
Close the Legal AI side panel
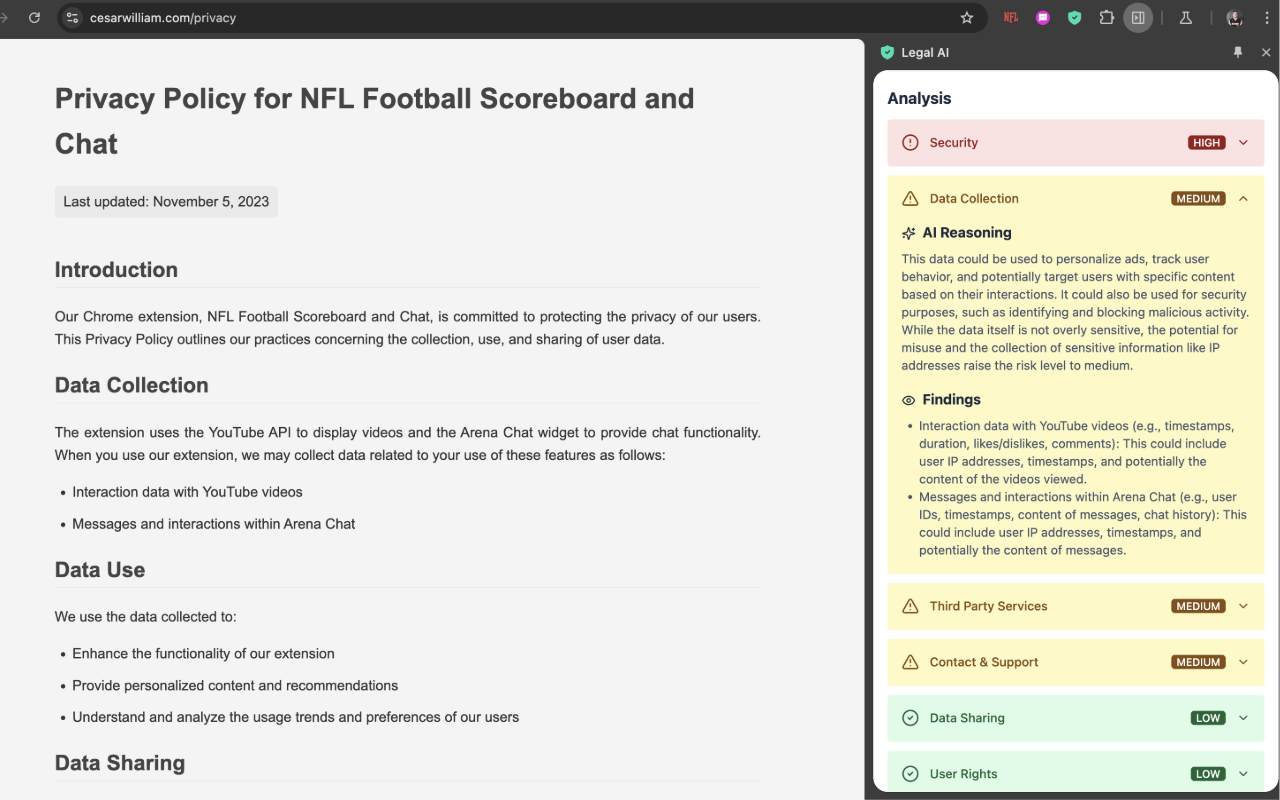(1266, 52)
